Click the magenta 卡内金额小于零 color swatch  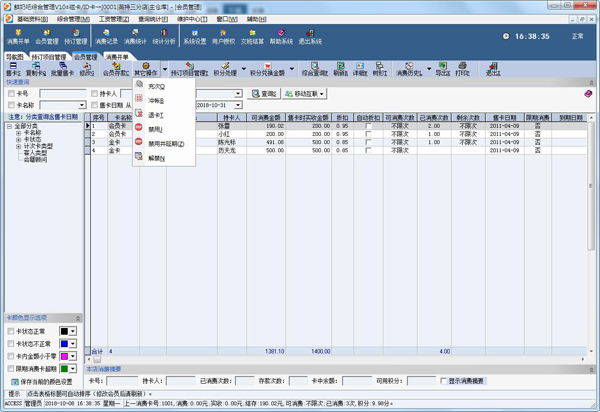[x=65, y=355]
